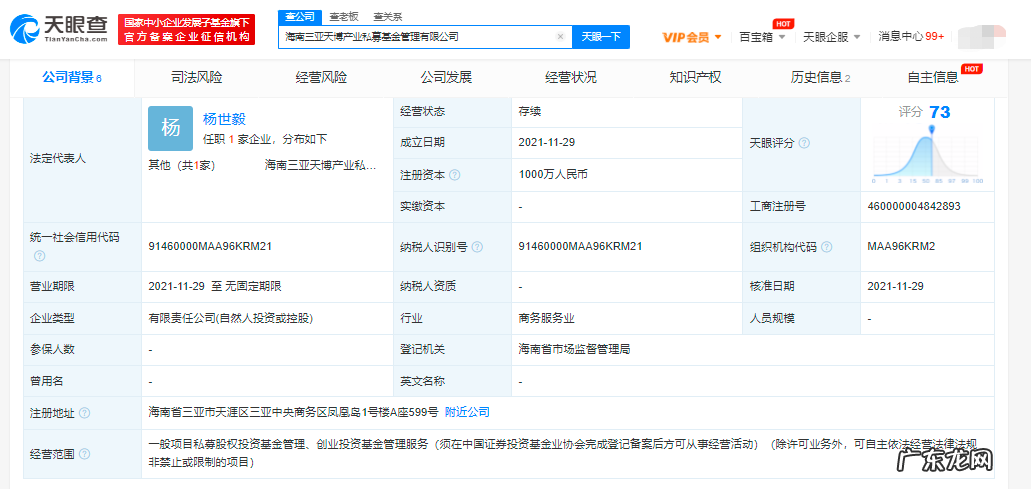This screenshot has height=489, width=1031.
Task: Click the help icon next to 纳税人识别号
Action: (x=477, y=247)
